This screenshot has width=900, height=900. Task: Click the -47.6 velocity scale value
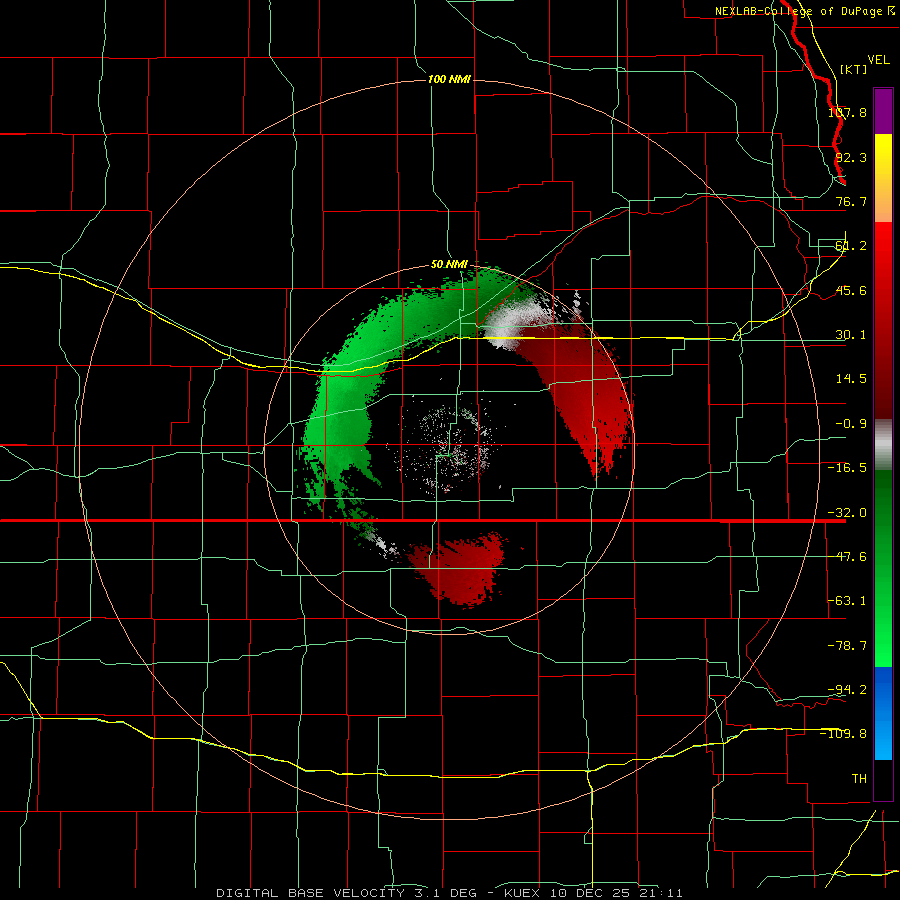click(x=847, y=557)
